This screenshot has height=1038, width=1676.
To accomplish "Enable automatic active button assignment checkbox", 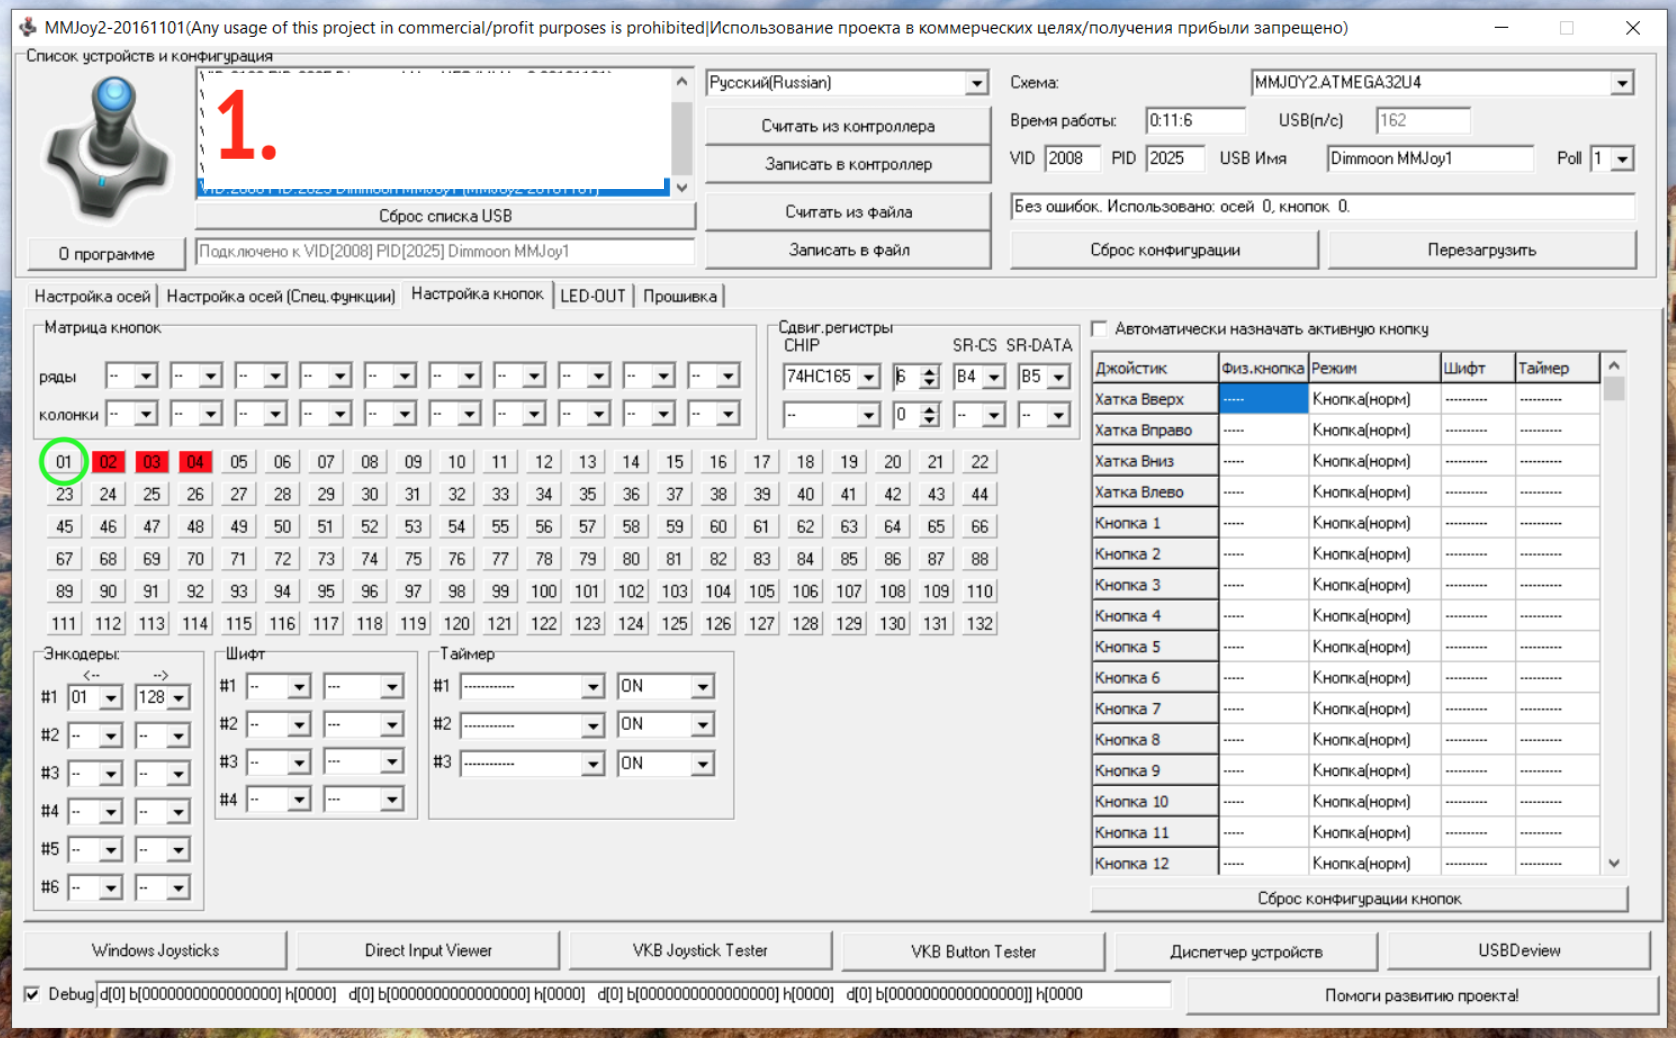I will point(1100,329).
